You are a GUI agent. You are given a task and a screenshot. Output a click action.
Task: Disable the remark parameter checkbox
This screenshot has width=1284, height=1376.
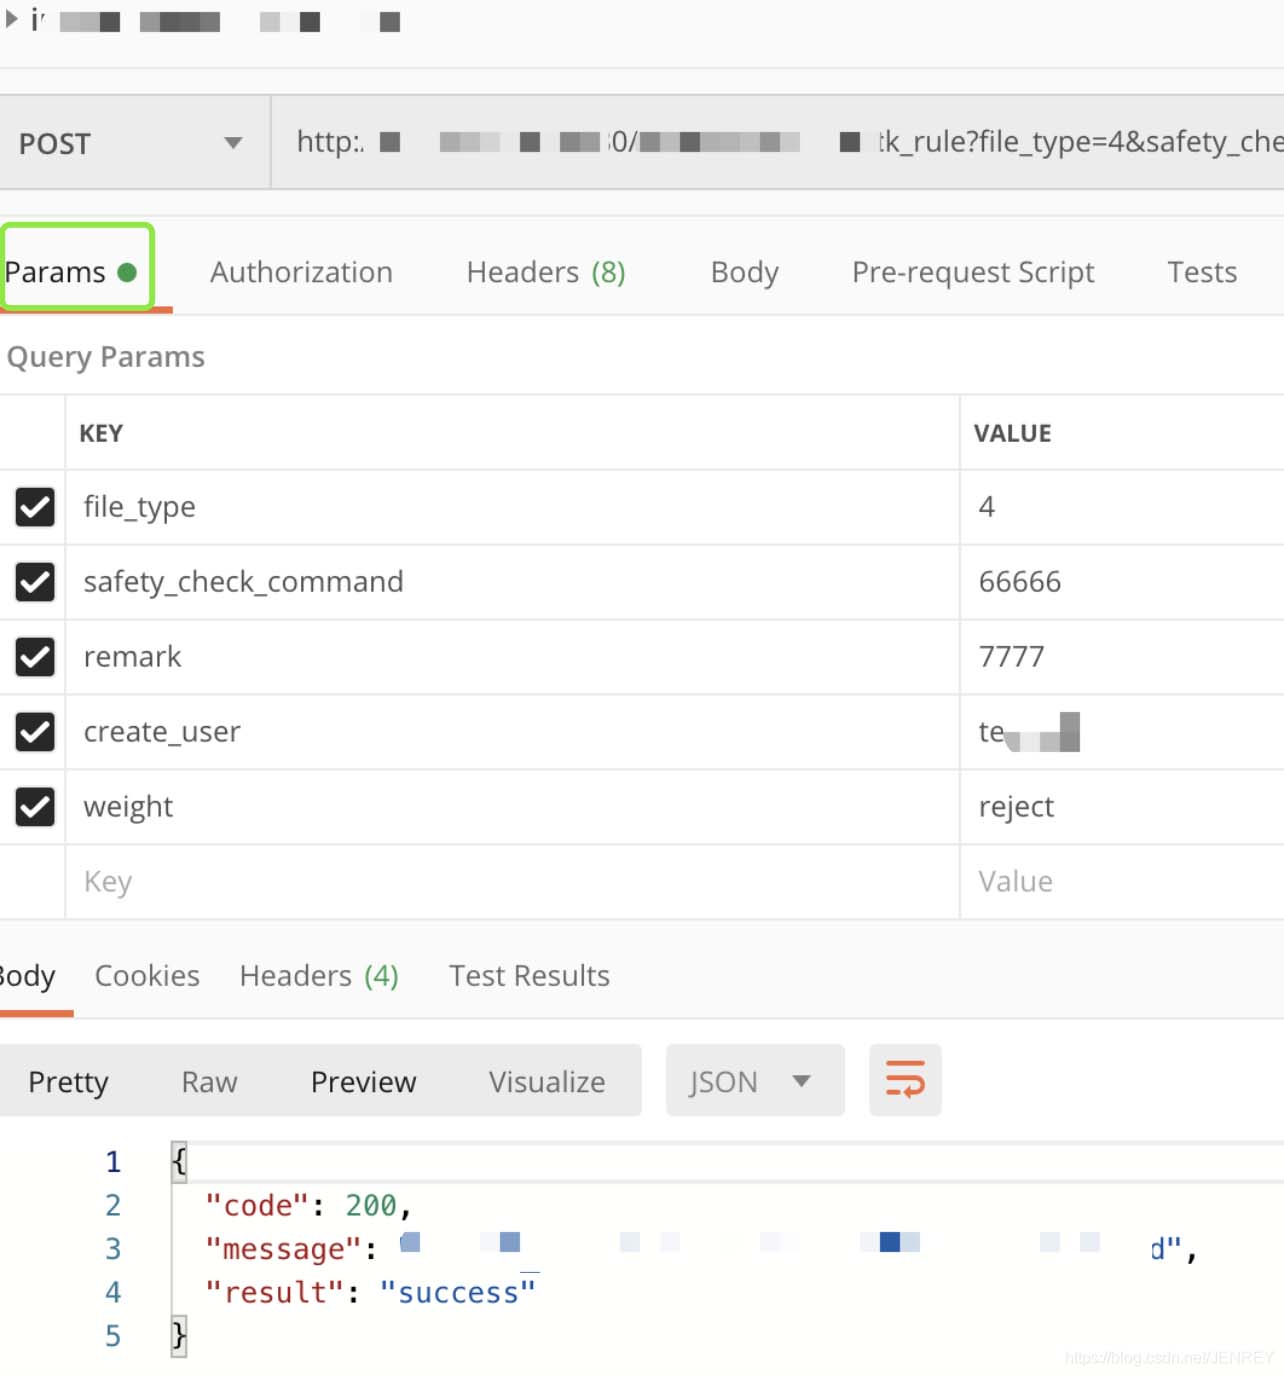pos(35,656)
